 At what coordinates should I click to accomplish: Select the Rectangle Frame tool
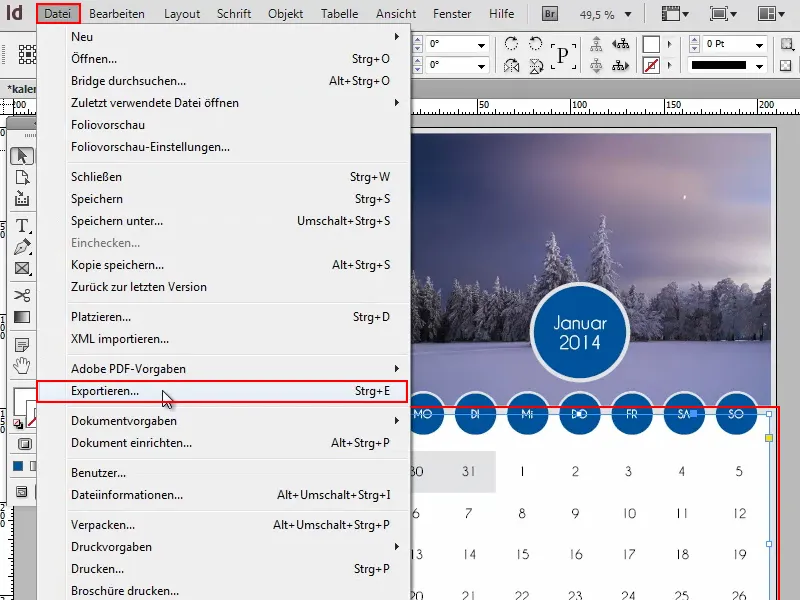pos(22,268)
